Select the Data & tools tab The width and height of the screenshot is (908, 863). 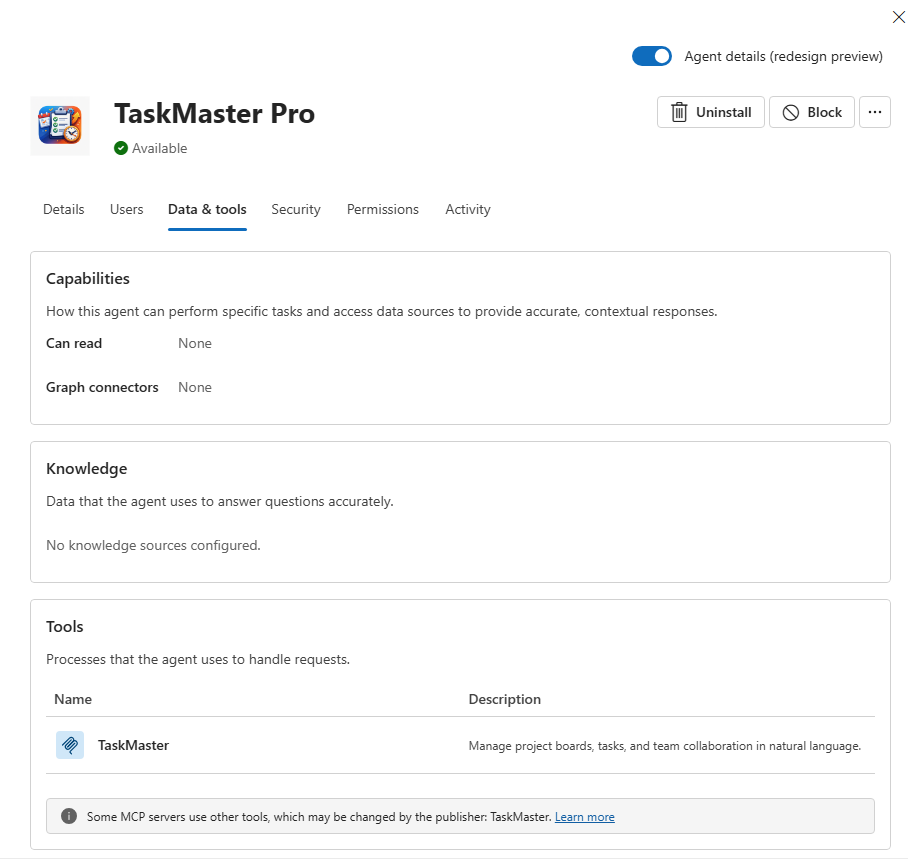click(207, 209)
